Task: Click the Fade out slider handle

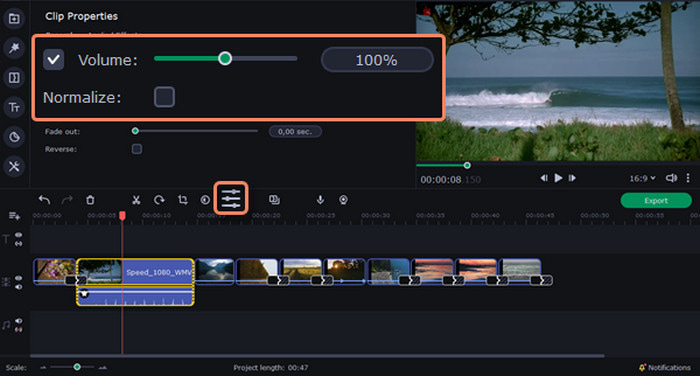Action: [x=135, y=131]
